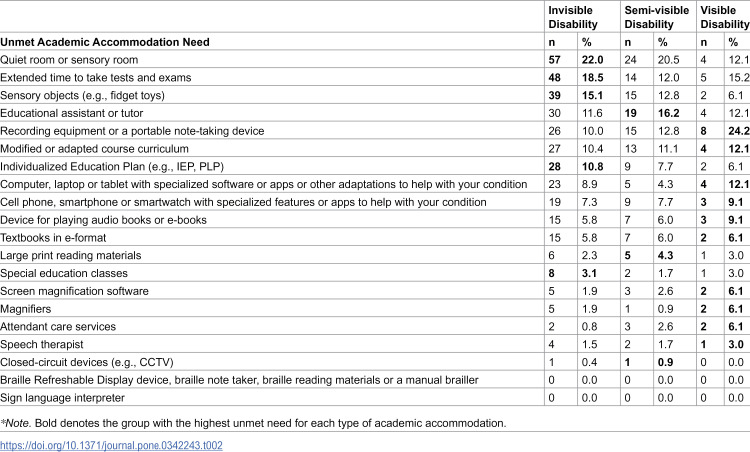Click the Sign language interpreter row label
This screenshot has height=452, width=750.
pyautogui.click(x=62, y=398)
